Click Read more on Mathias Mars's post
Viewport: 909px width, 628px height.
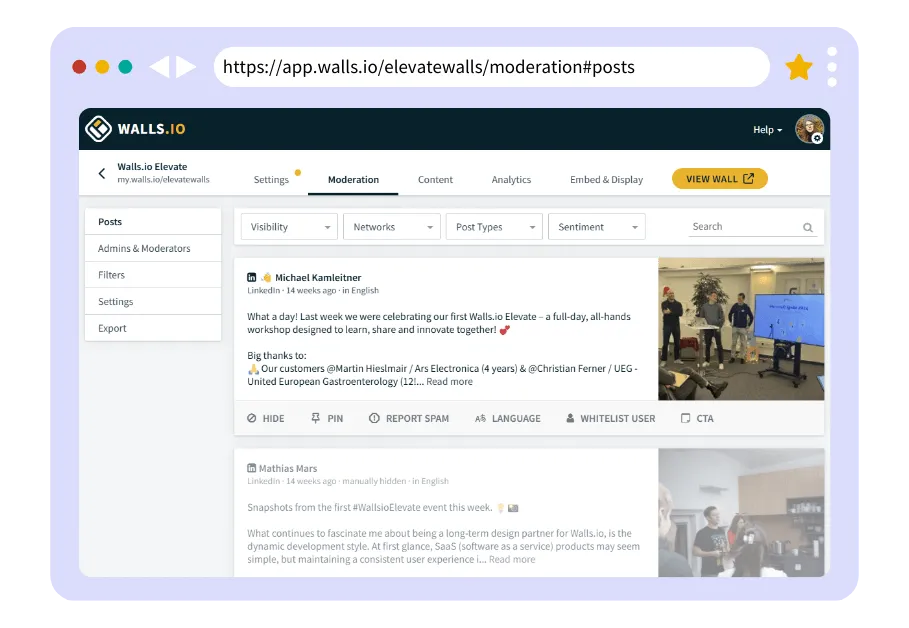tap(512, 560)
